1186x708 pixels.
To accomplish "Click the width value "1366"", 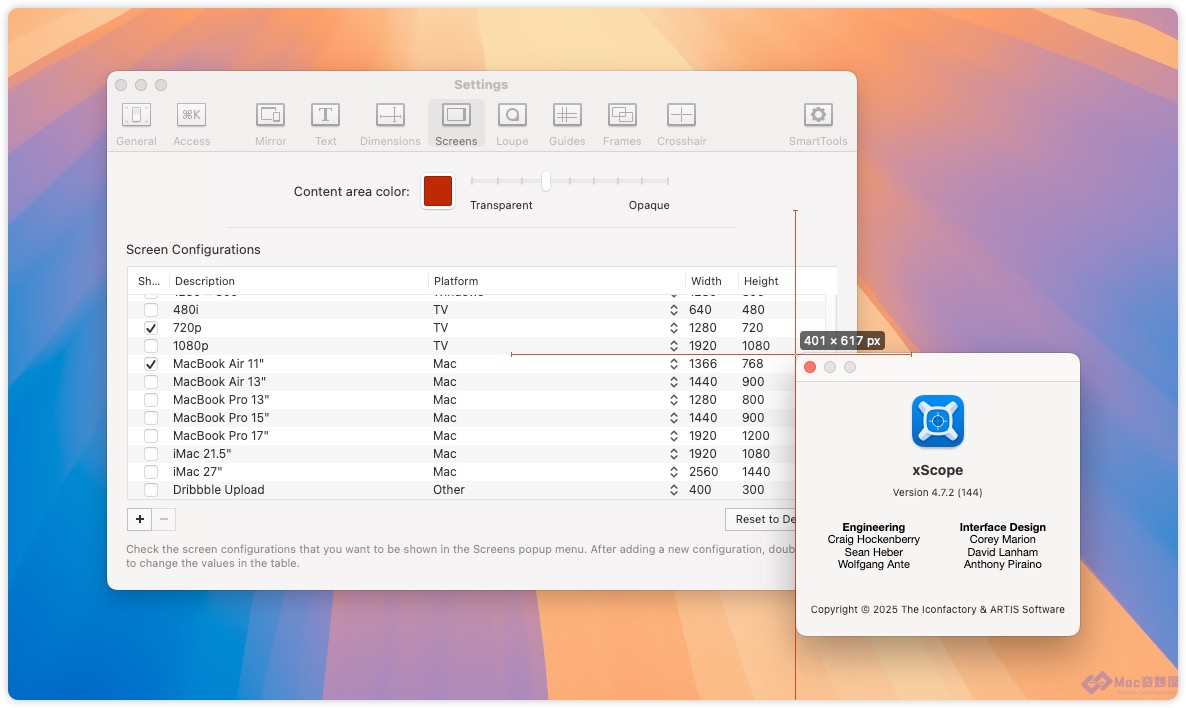I will point(703,364).
